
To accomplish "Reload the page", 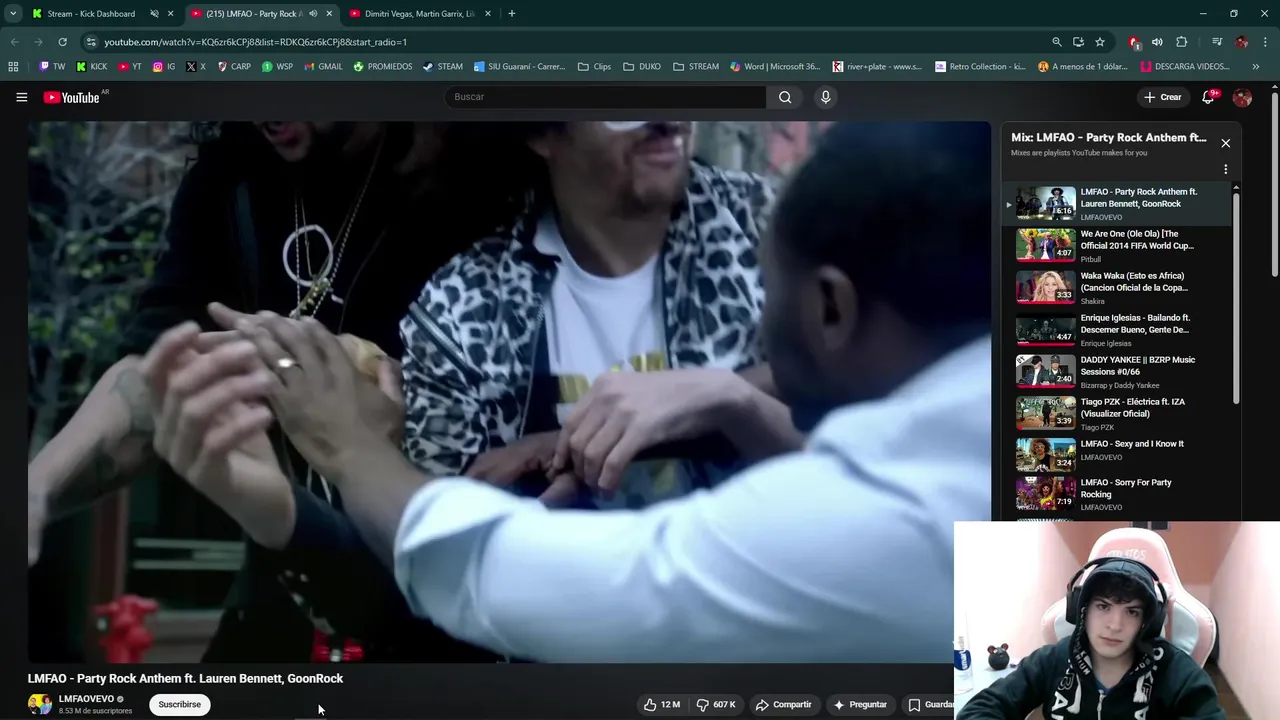I will (x=62, y=42).
